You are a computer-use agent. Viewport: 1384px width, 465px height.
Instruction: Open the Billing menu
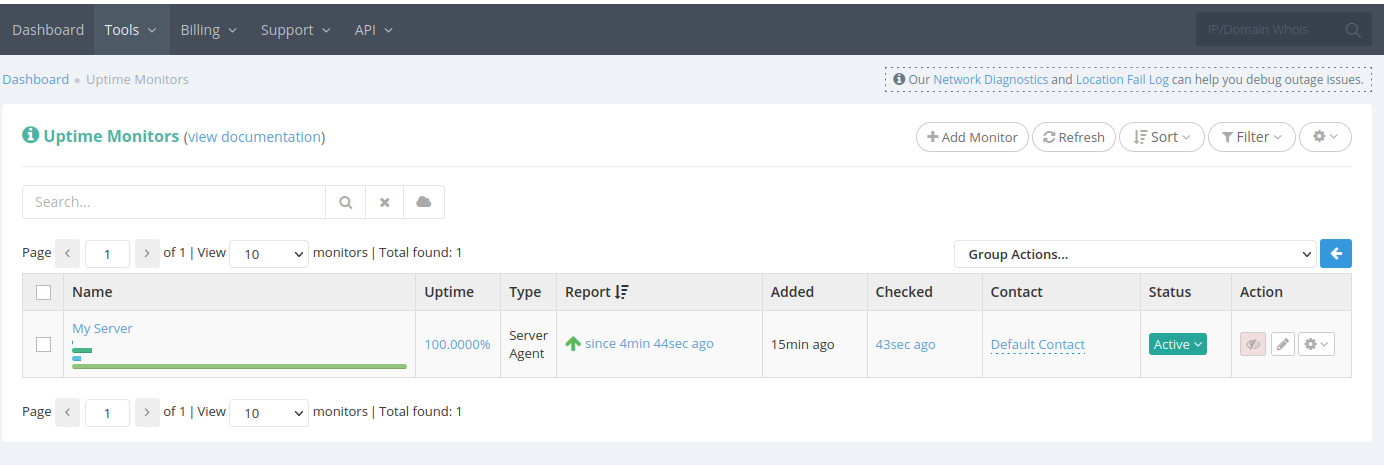(x=209, y=30)
